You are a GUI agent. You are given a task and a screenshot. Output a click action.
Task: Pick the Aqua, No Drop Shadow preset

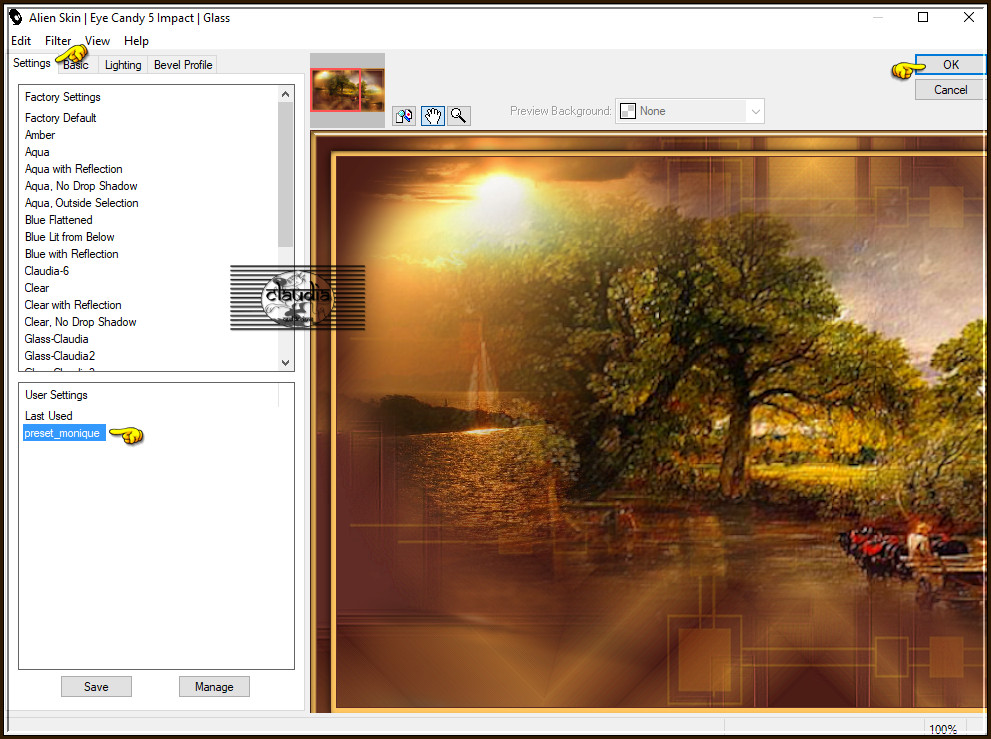[81, 186]
